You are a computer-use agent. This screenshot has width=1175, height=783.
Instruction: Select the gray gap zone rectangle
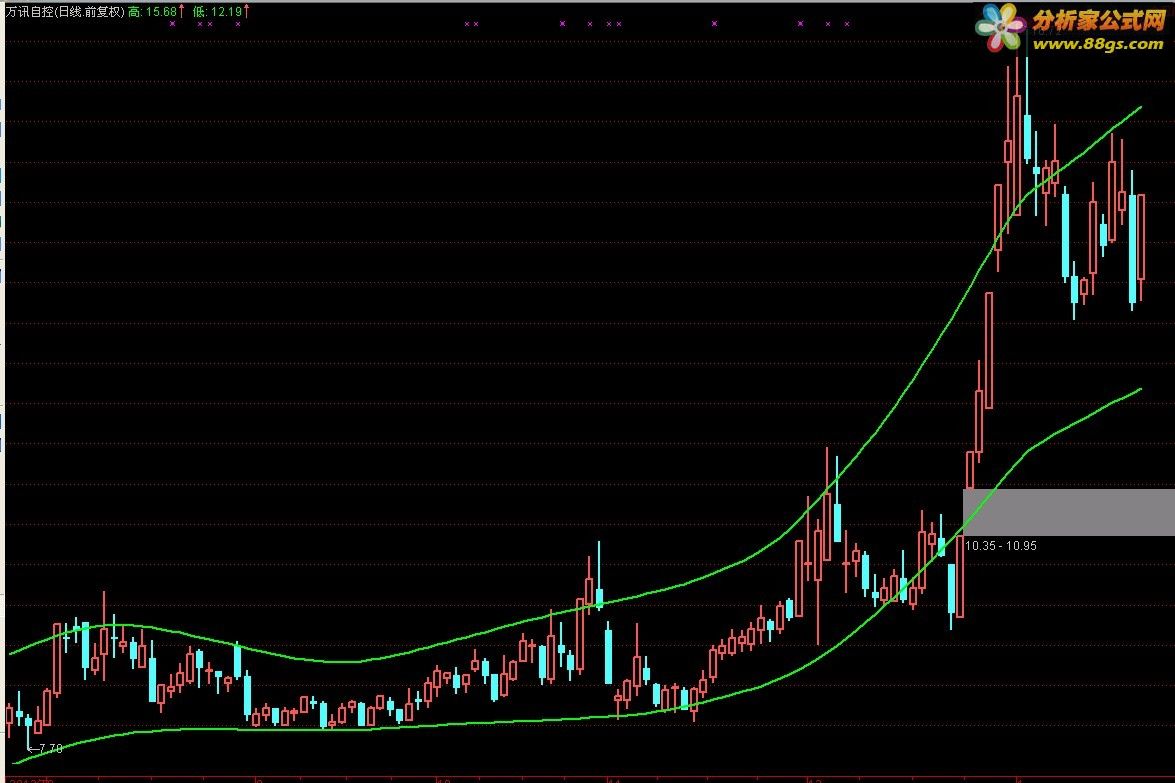click(1069, 513)
